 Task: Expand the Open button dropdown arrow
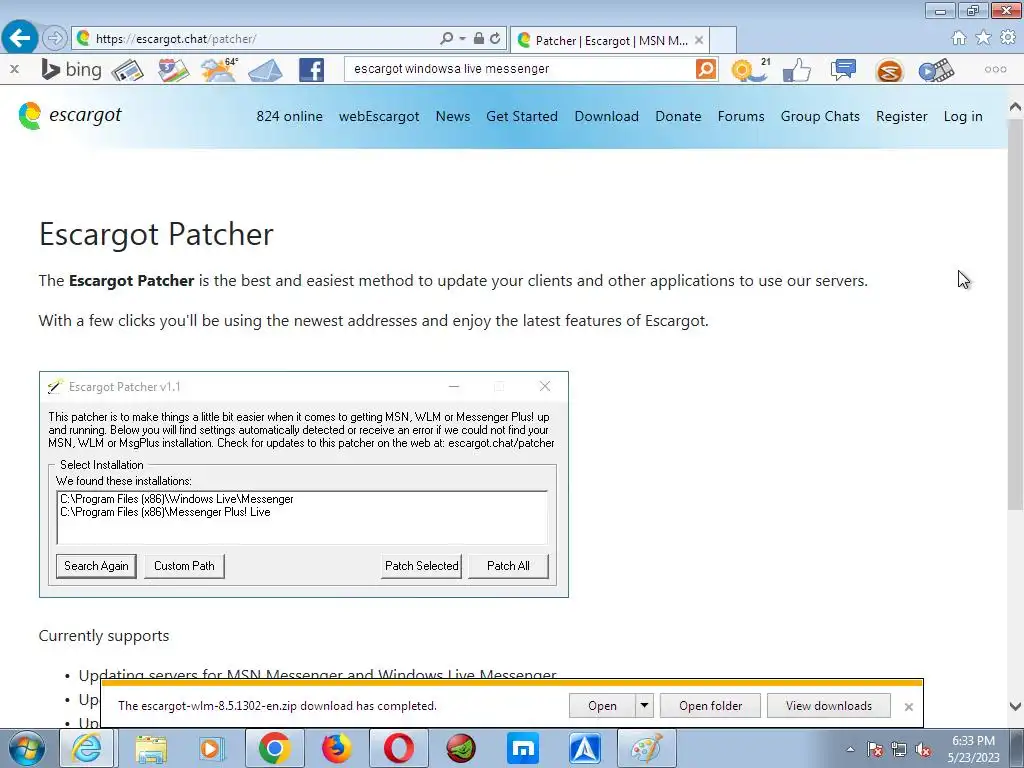(645, 705)
